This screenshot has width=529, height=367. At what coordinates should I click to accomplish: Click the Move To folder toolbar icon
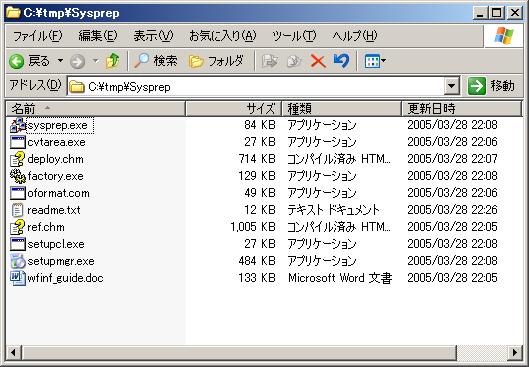[x=270, y=61]
